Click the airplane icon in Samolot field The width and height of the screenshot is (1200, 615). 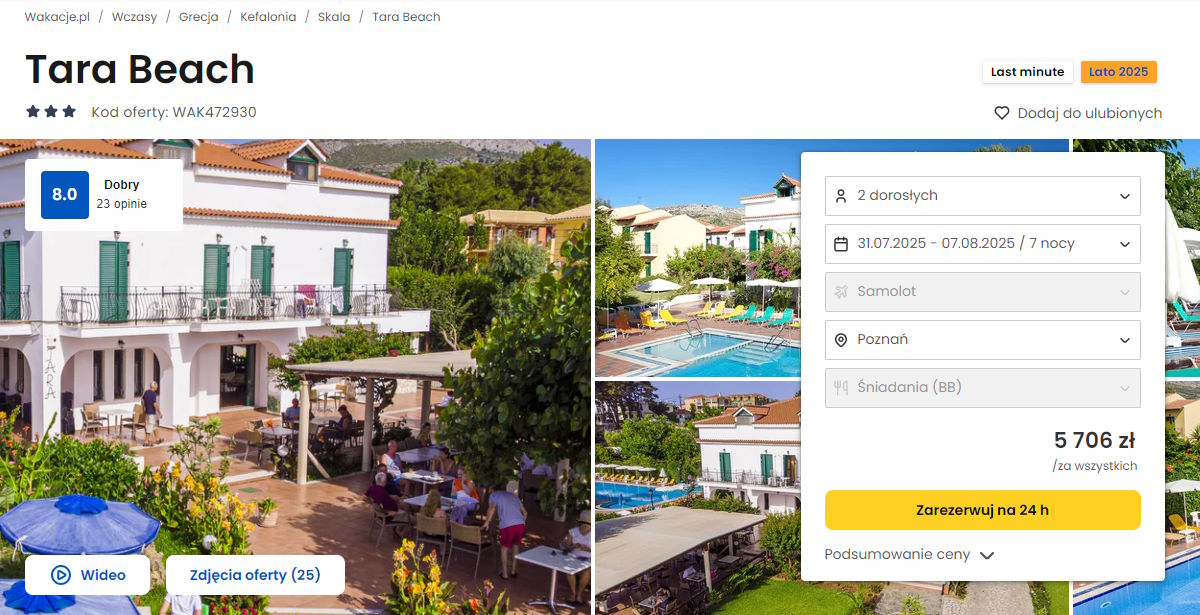click(x=841, y=292)
